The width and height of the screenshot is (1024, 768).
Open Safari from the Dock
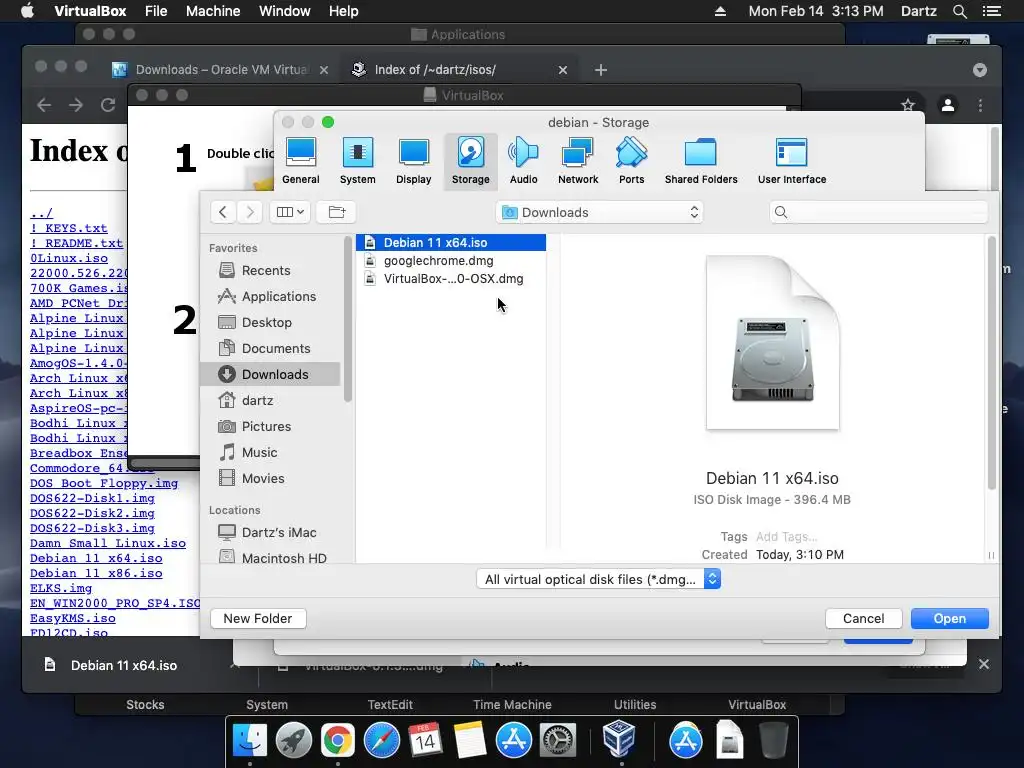pyautogui.click(x=381, y=740)
